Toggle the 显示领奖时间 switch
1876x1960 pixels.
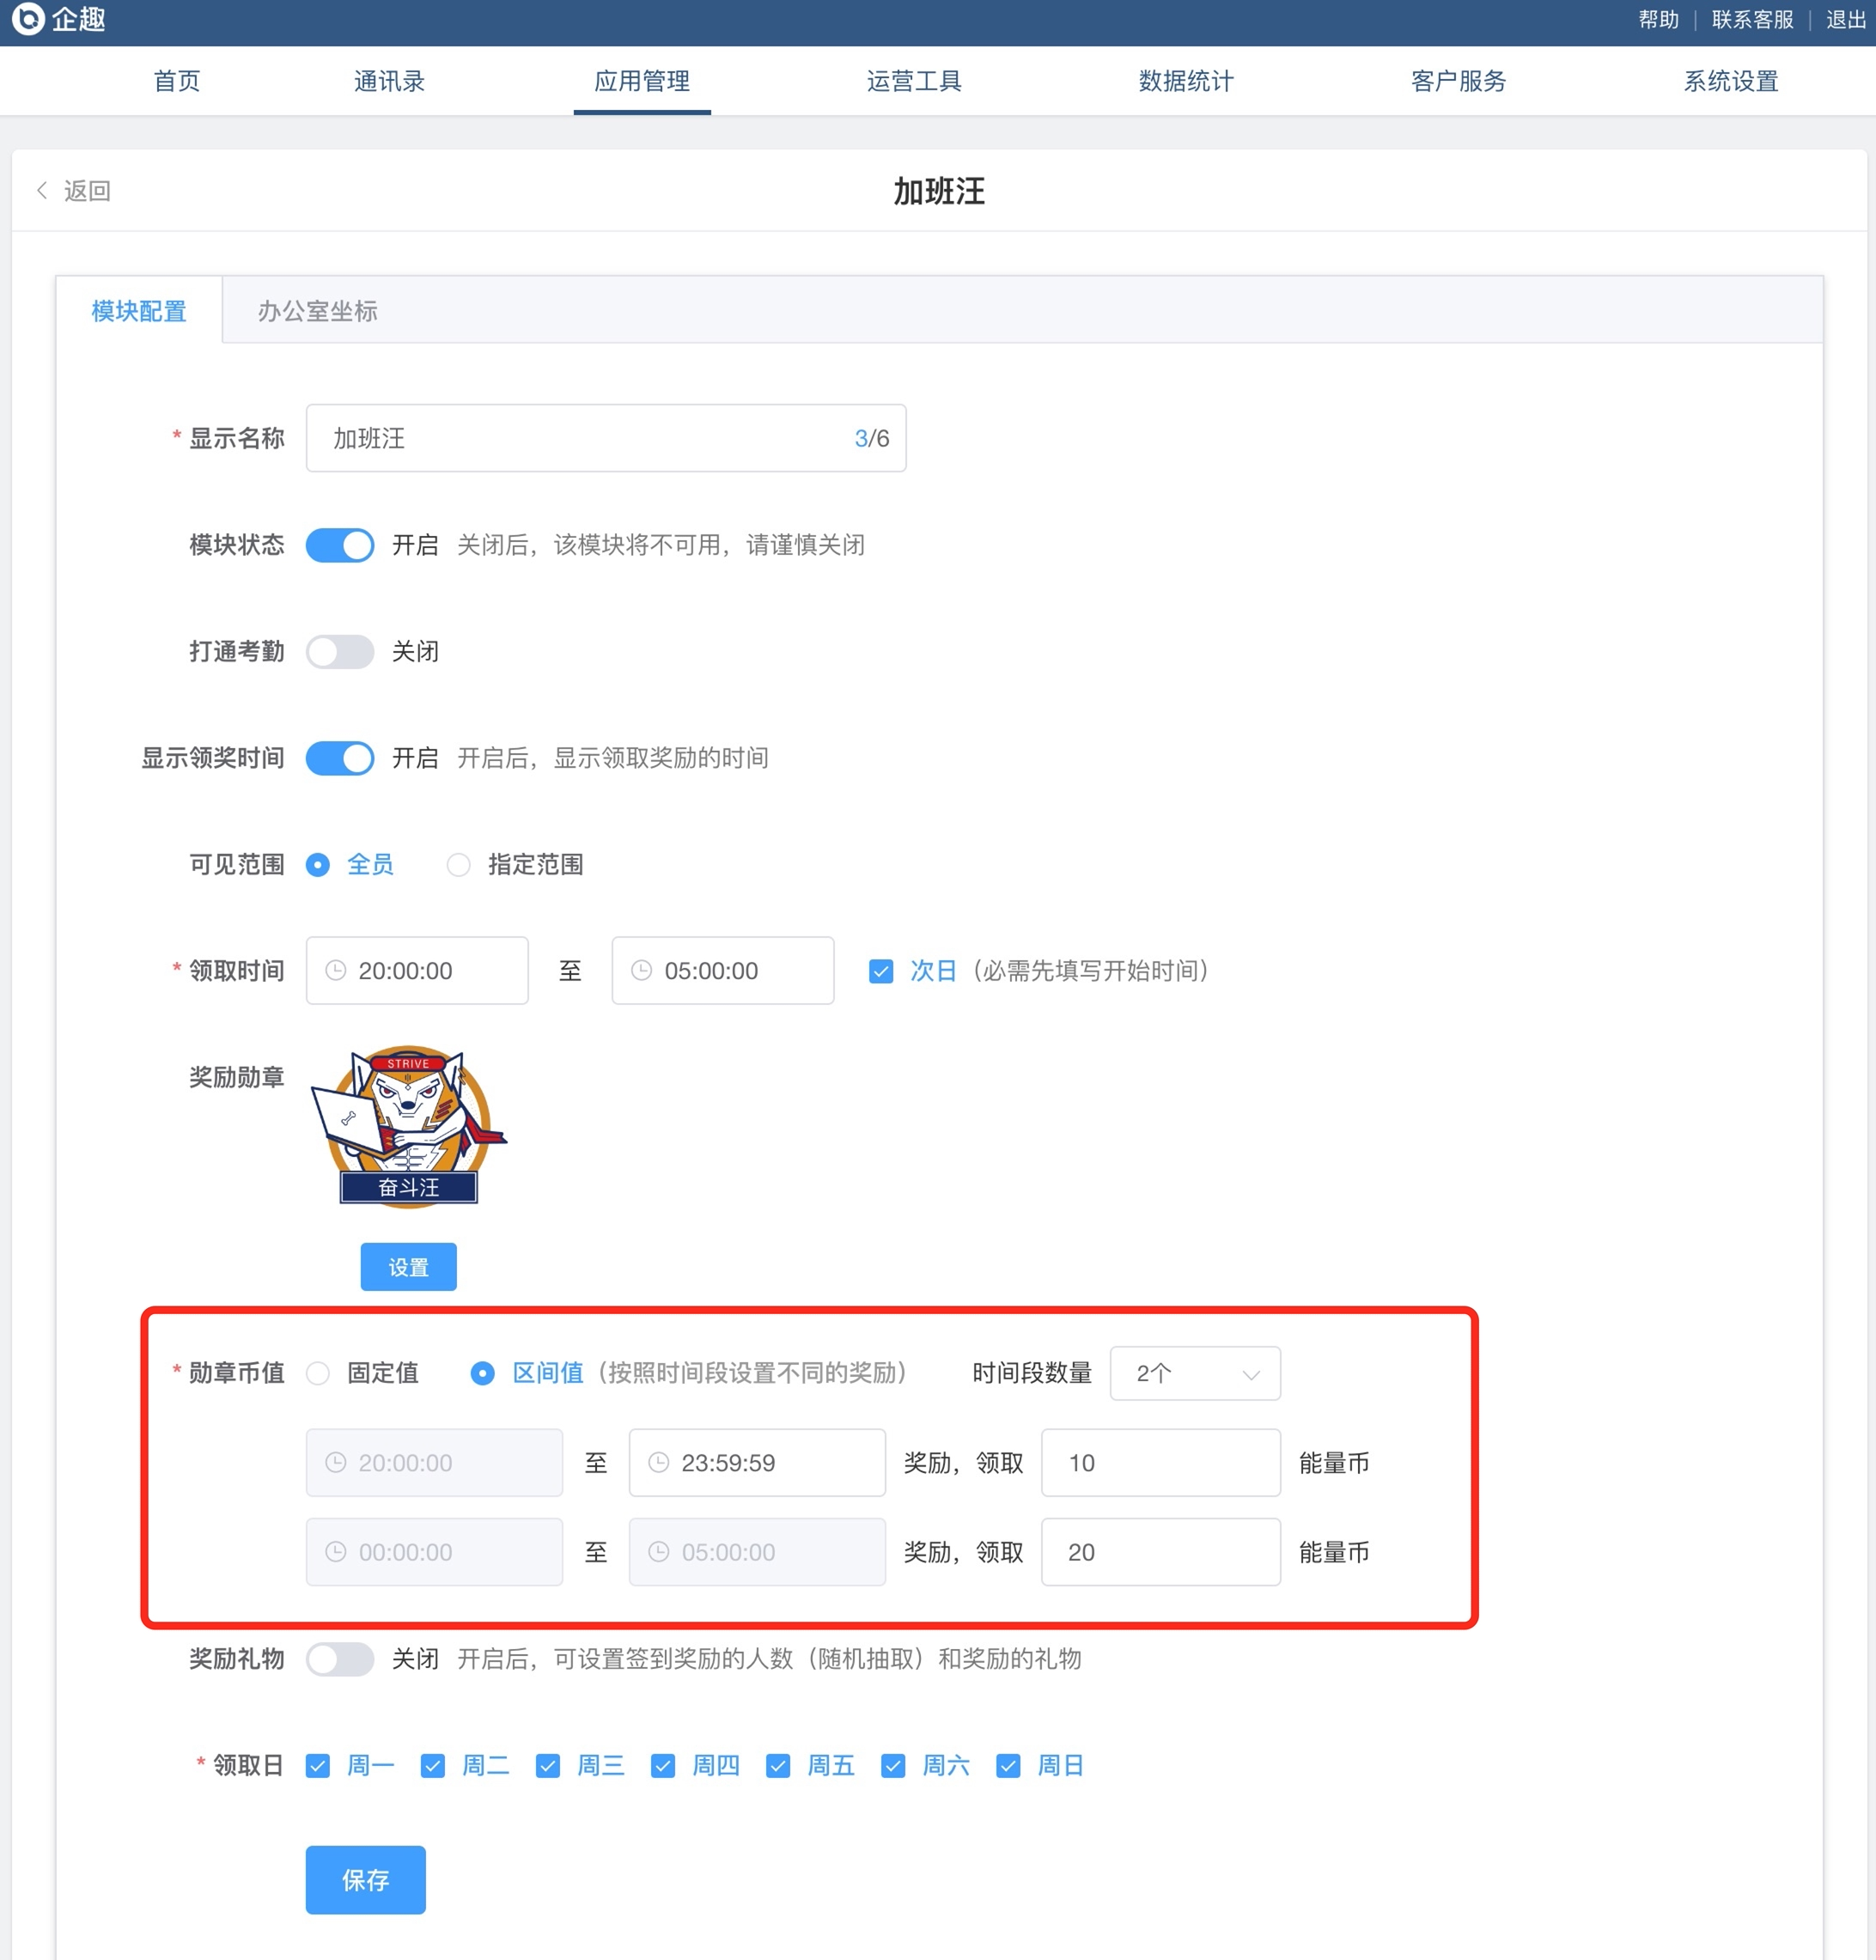(340, 758)
